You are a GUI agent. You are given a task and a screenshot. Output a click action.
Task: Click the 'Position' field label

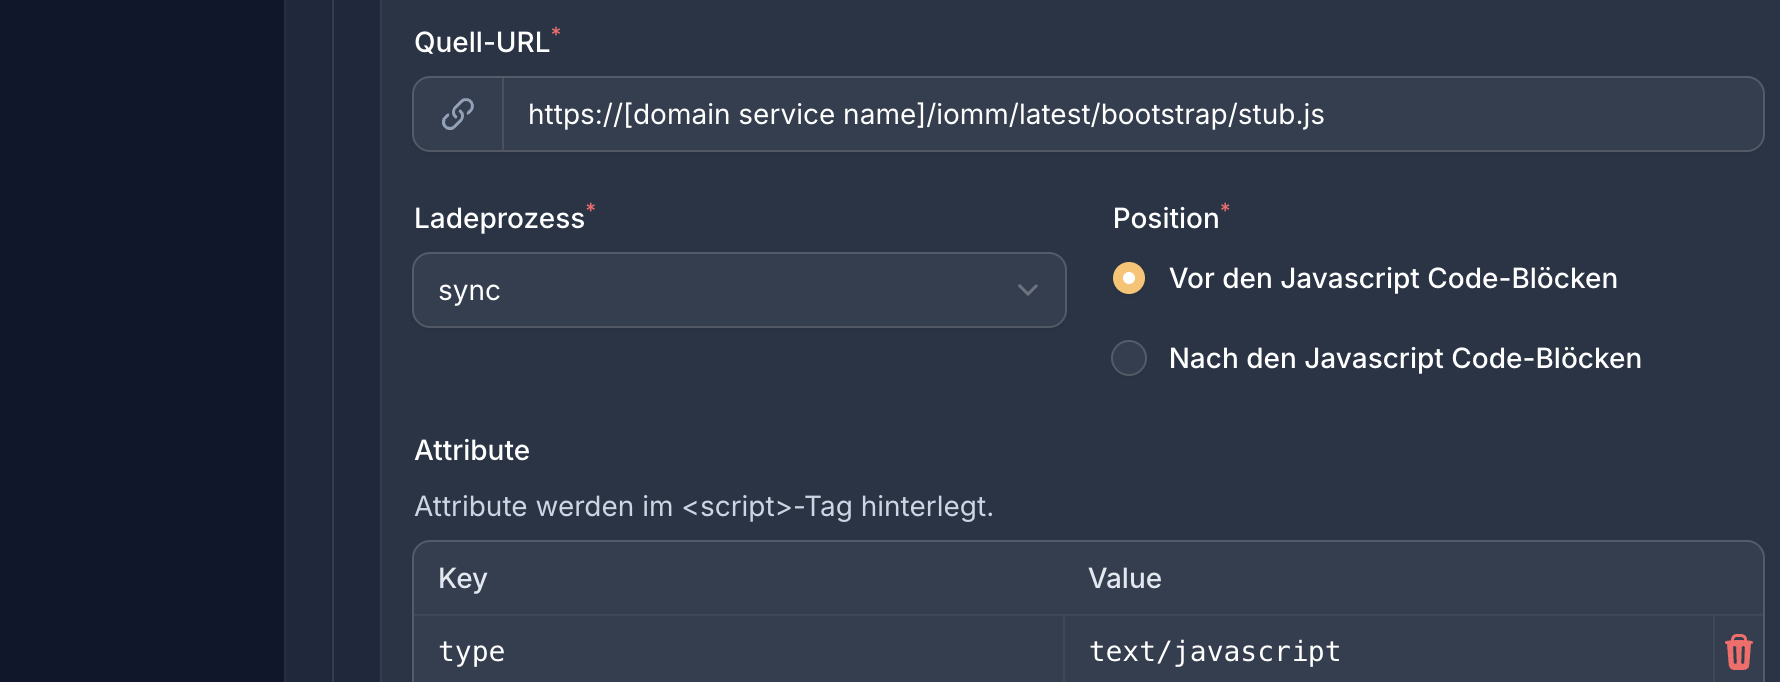[1166, 218]
